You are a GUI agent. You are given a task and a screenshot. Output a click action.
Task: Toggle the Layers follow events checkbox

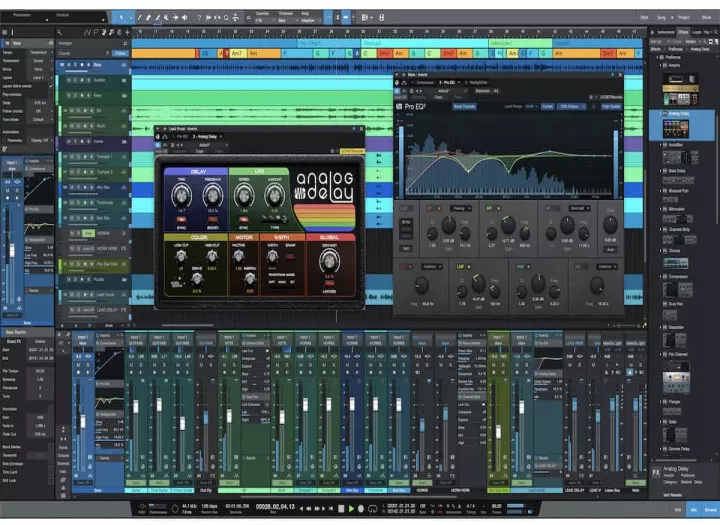point(51,86)
